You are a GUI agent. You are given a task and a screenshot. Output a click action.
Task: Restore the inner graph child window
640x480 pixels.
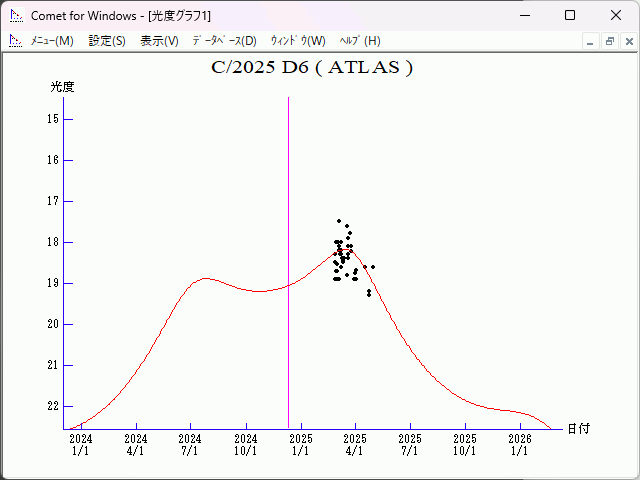[x=609, y=41]
